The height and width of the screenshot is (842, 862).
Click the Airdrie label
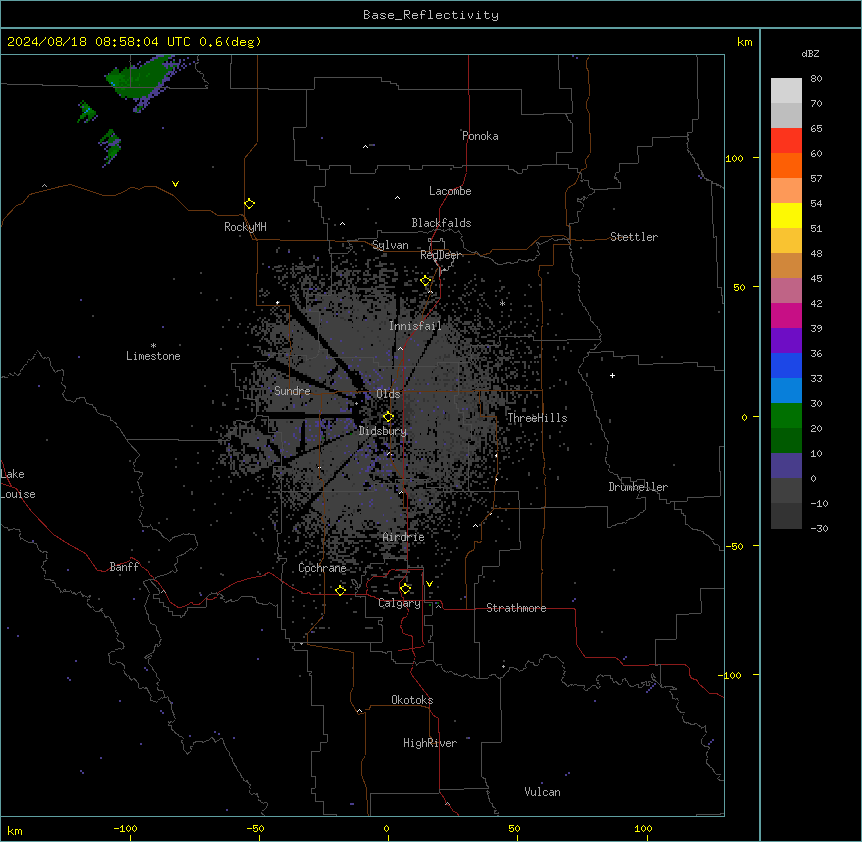click(404, 537)
